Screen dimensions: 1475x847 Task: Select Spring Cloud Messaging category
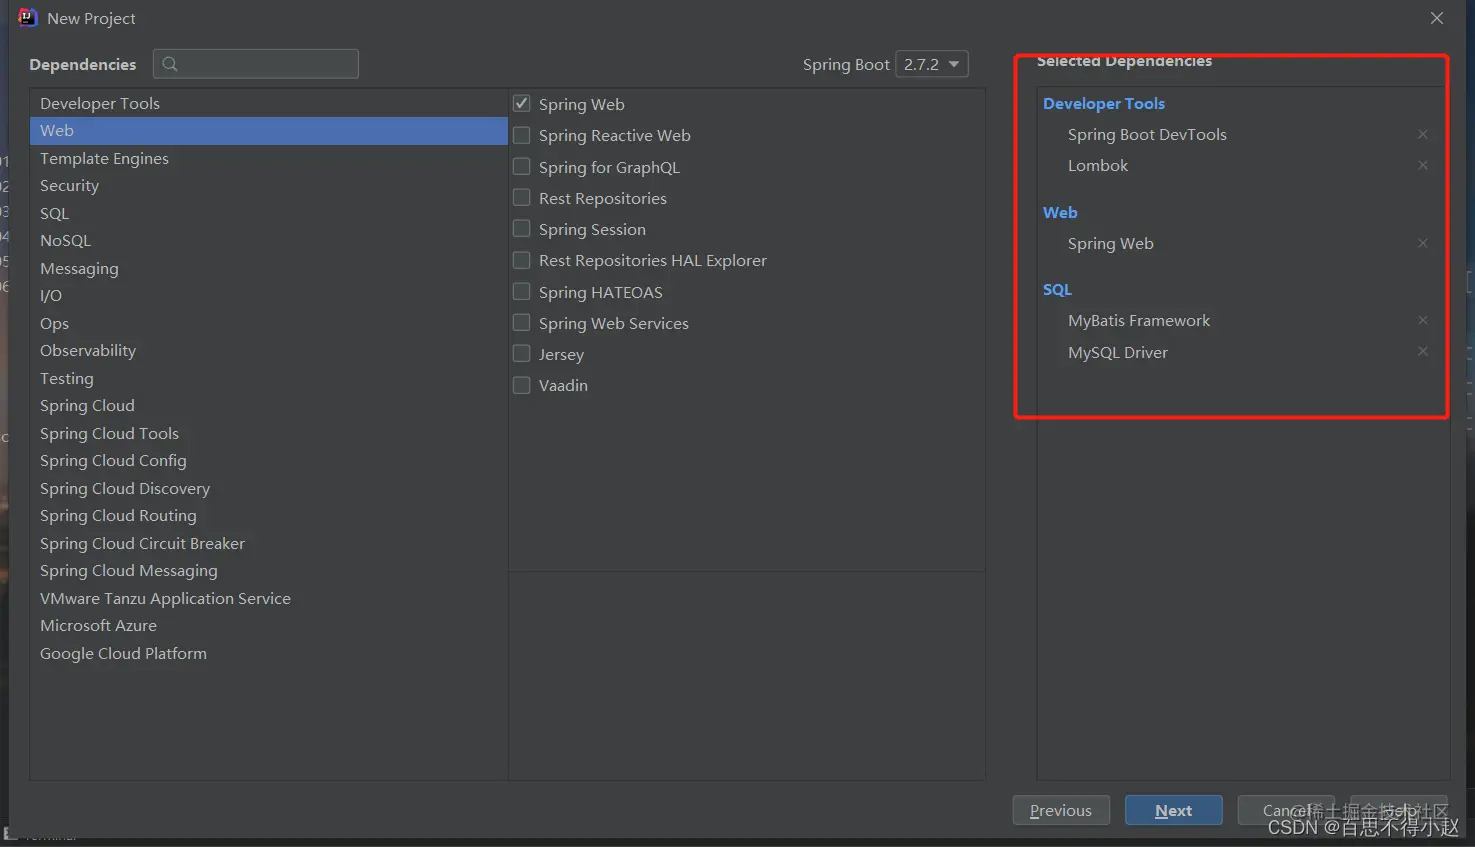269,571
